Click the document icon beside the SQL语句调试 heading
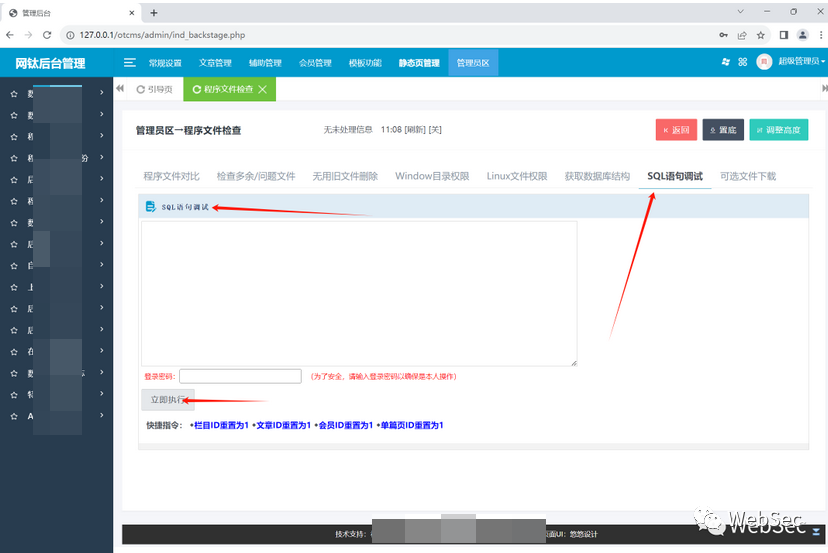The width and height of the screenshot is (828, 553). (x=150, y=207)
